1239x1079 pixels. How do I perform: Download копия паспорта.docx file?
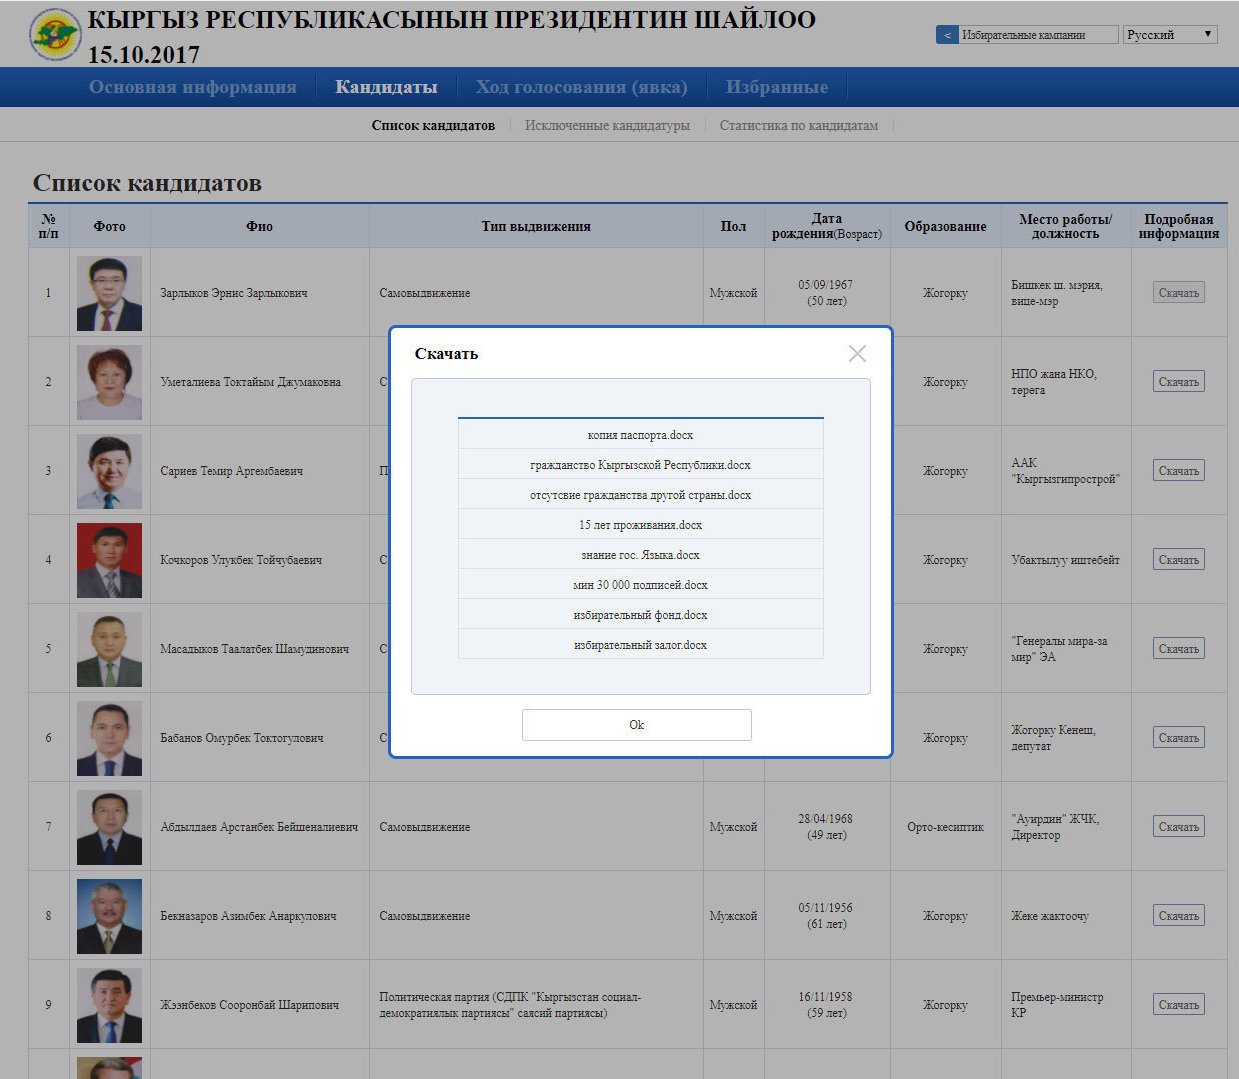pyautogui.click(x=640, y=435)
